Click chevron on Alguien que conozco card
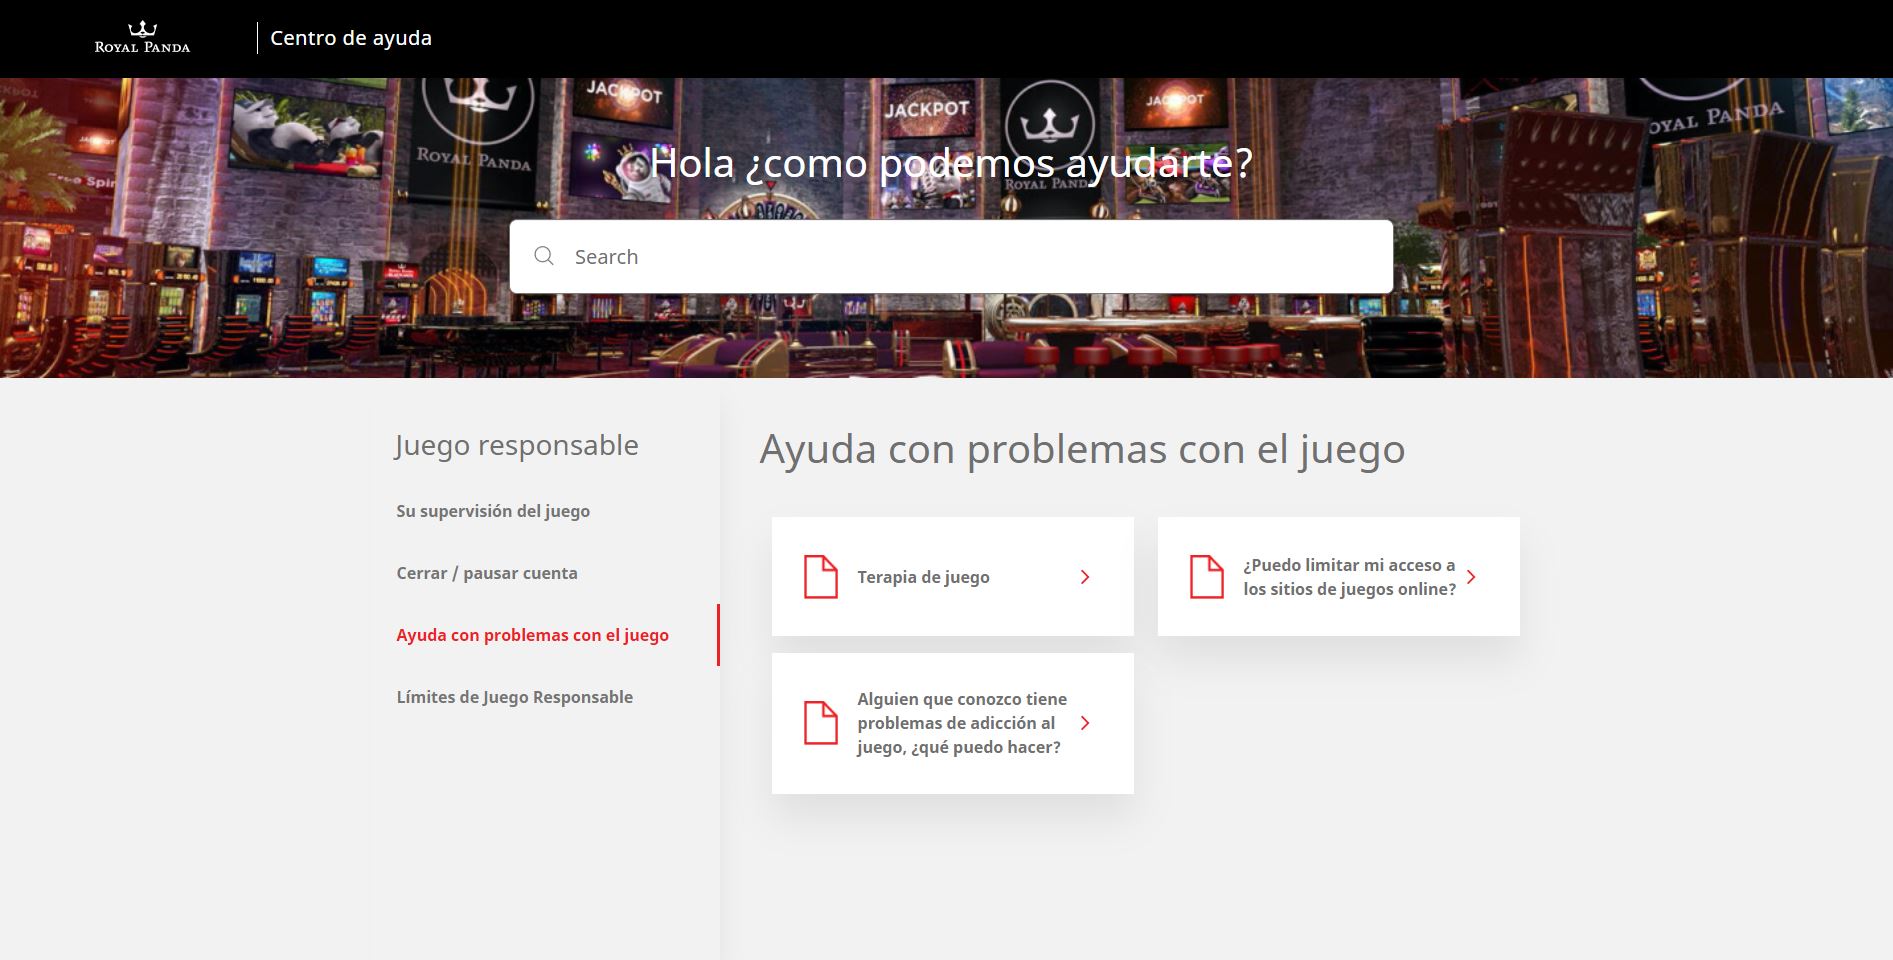This screenshot has height=960, width=1893. click(1085, 723)
